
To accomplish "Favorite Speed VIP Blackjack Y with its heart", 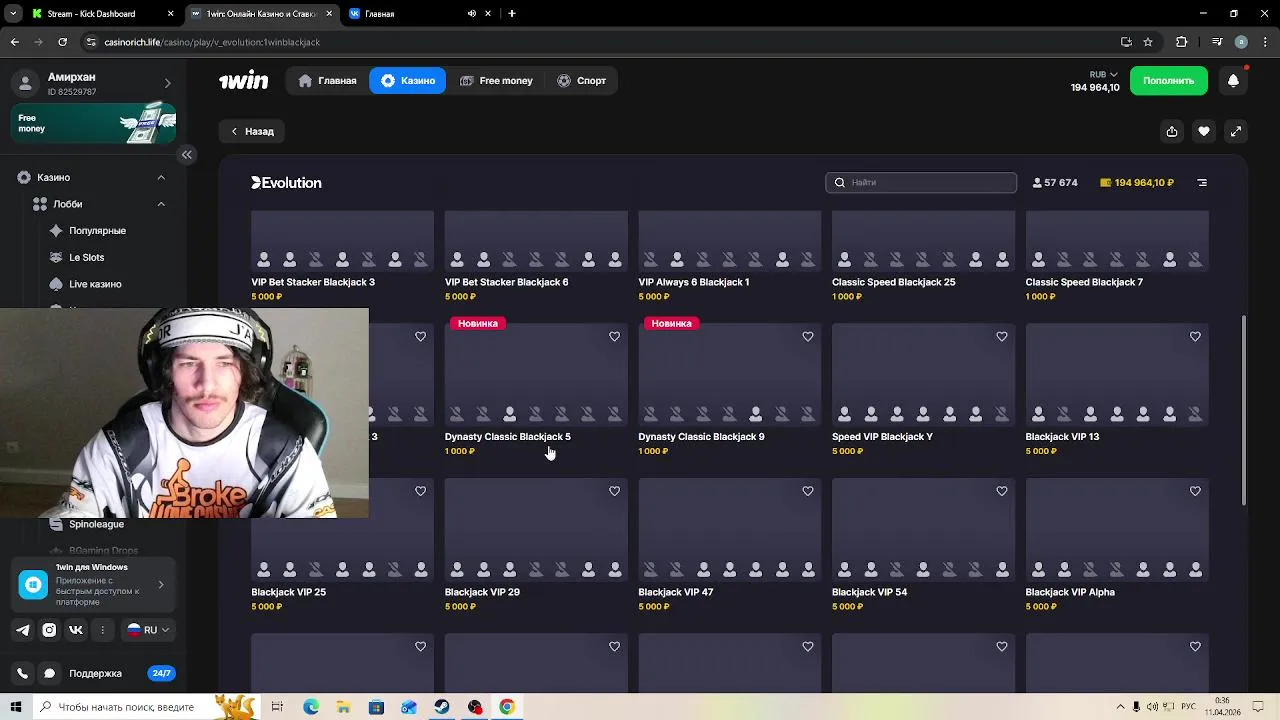I will [1001, 337].
